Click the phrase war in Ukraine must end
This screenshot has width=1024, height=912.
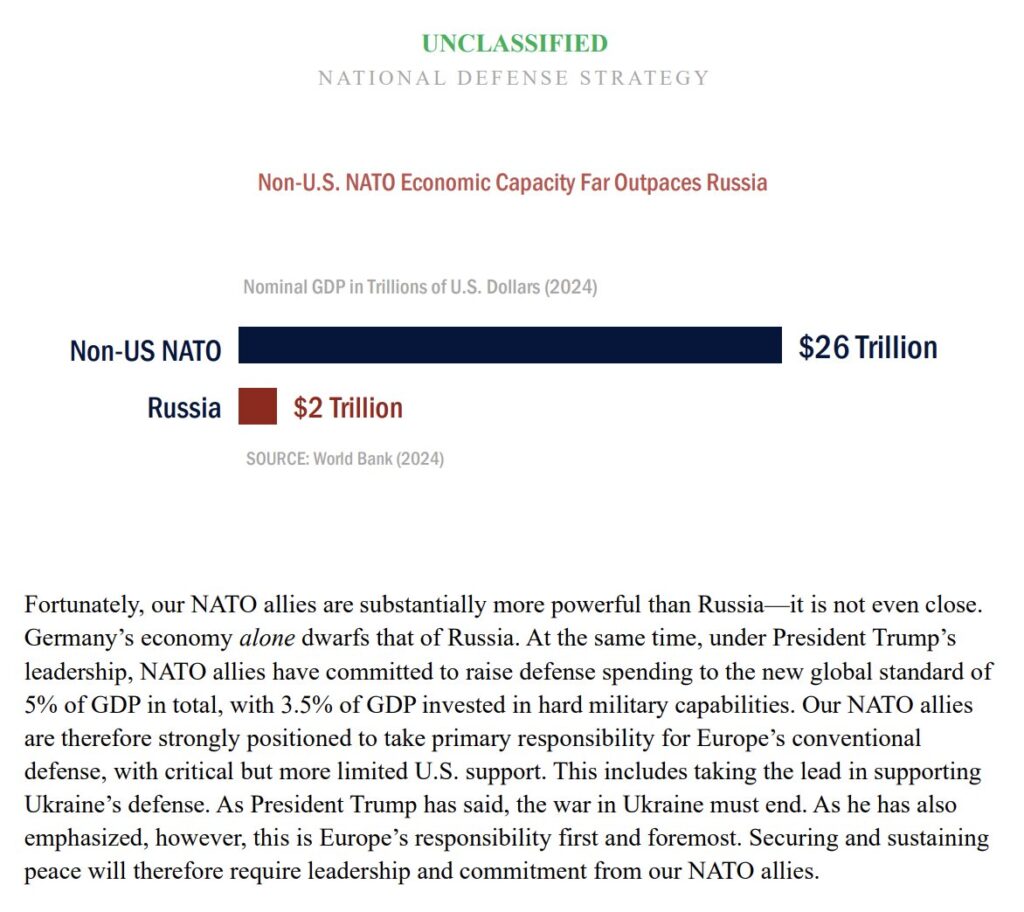[x=675, y=805]
